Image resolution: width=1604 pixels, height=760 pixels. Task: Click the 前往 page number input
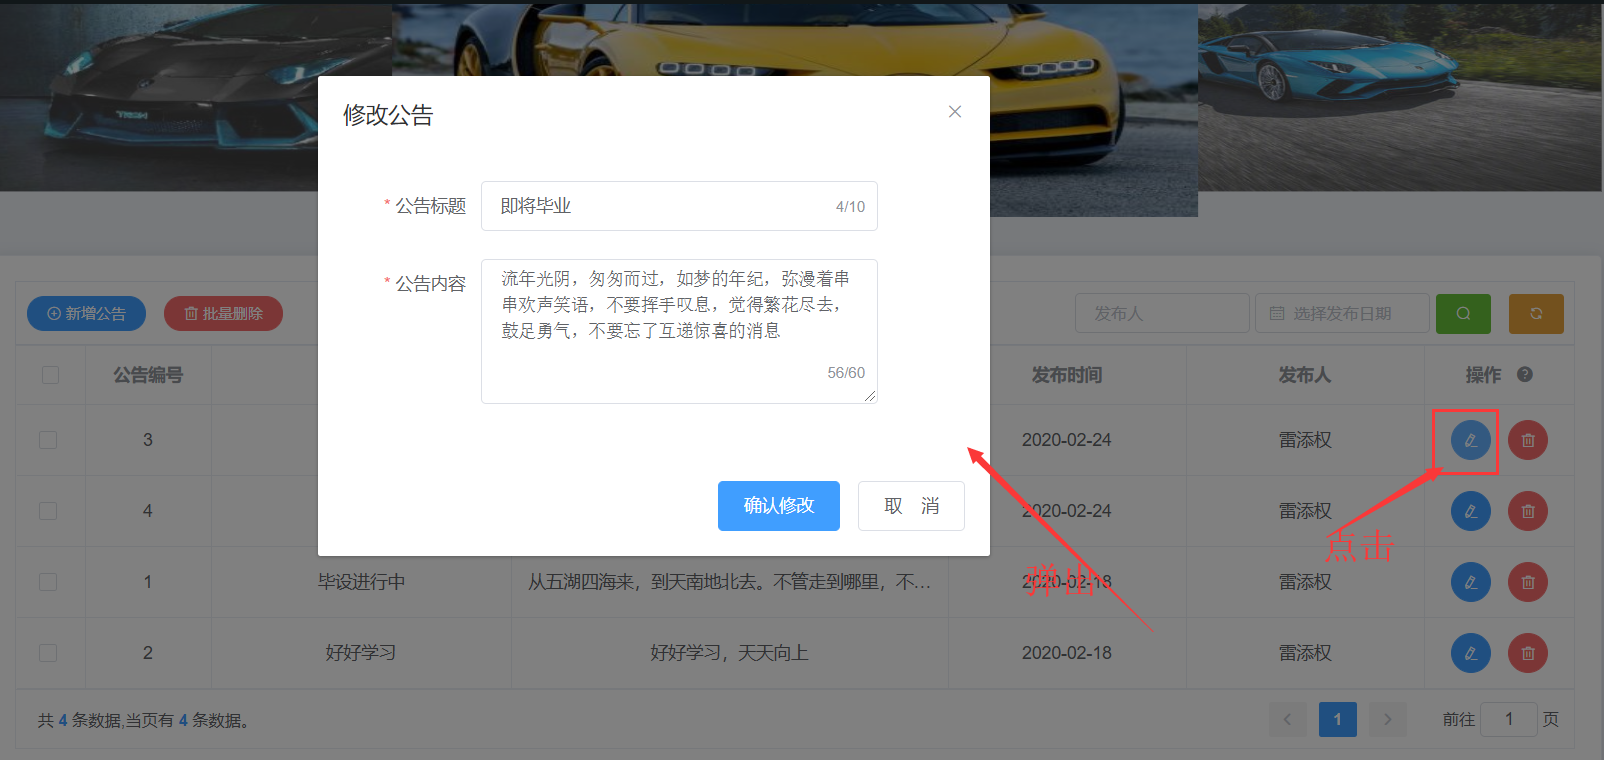pyautogui.click(x=1508, y=719)
